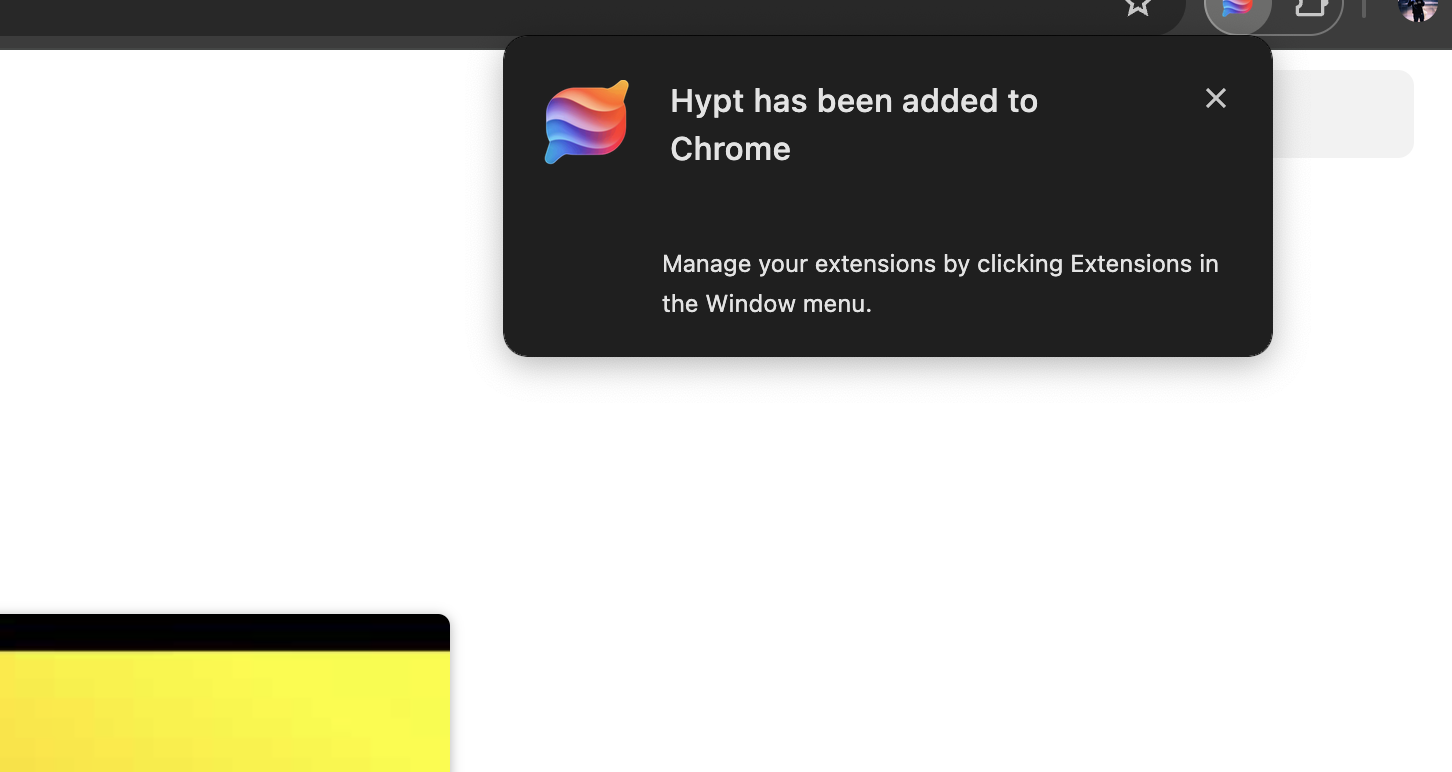Click the Hypt logo in the popup
Viewport: 1452px width, 772px height.
click(587, 122)
